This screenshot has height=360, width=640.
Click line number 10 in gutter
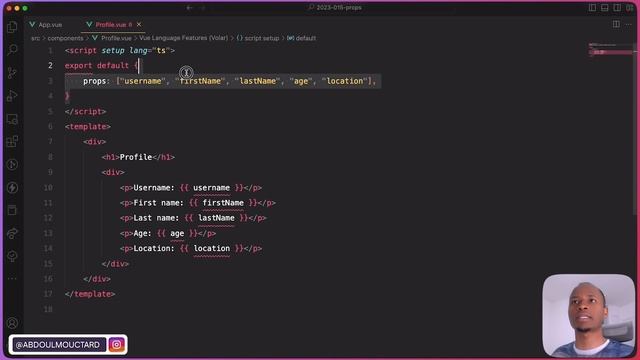point(49,188)
